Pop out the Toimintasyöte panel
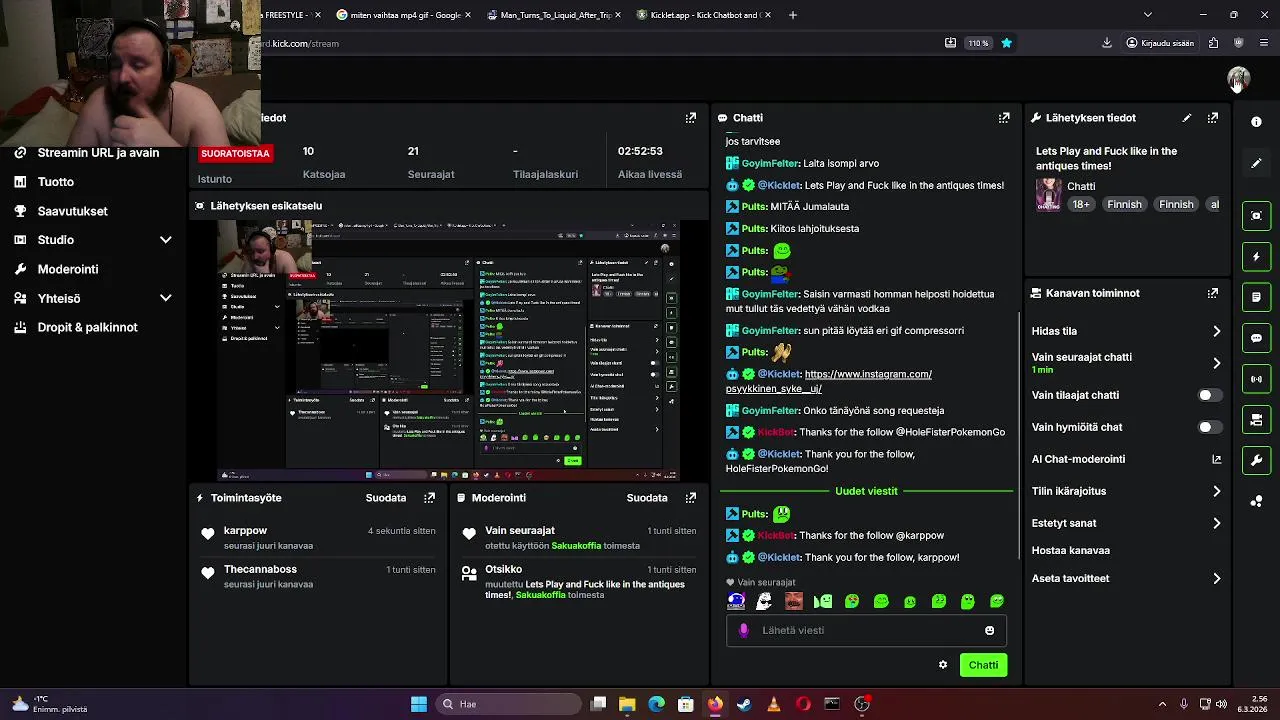The height and width of the screenshot is (720, 1280). pyautogui.click(x=430, y=498)
